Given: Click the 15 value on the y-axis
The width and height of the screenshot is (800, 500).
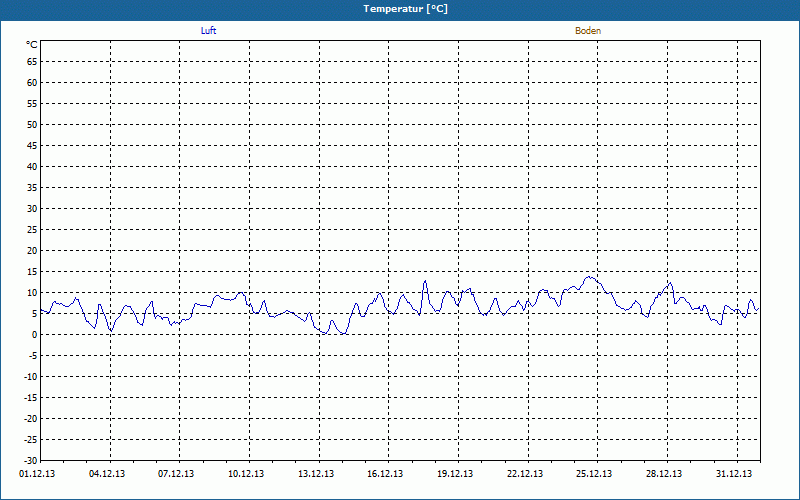Looking at the screenshot, I should coord(32,271).
